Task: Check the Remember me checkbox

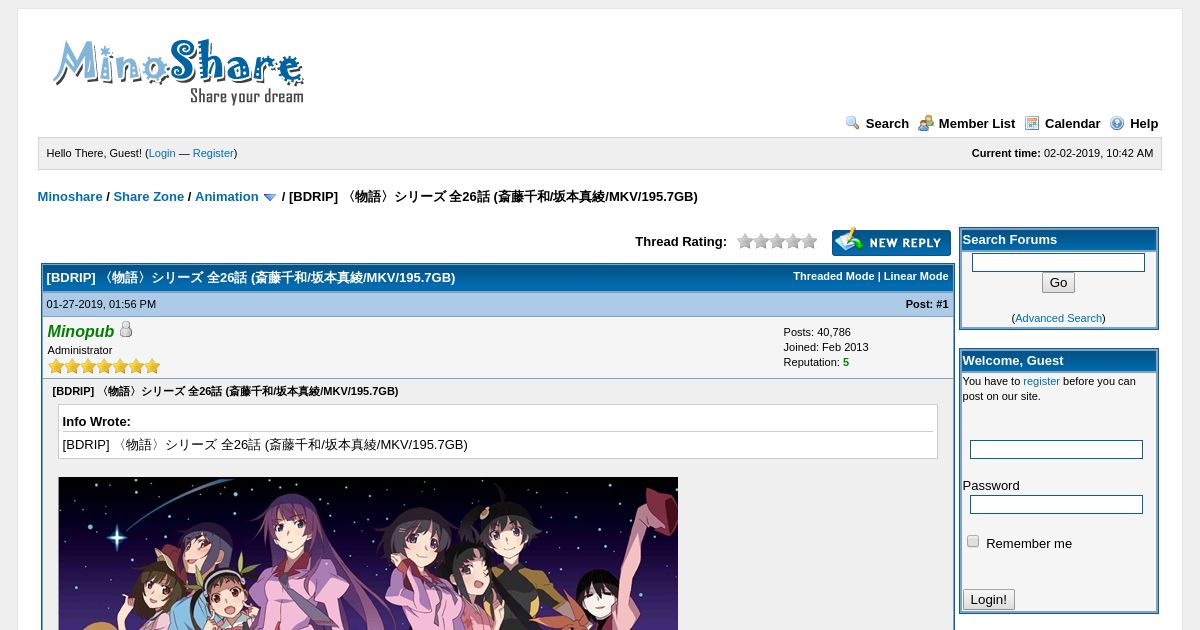Action: click(972, 541)
